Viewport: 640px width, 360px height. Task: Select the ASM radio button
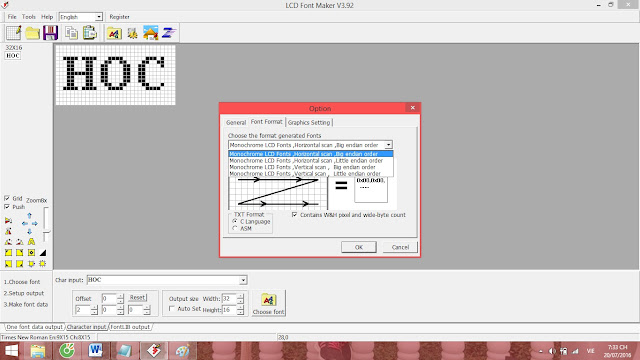235,228
